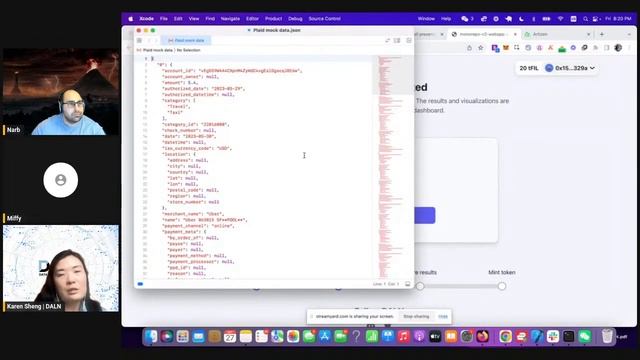Open the Window menu
640x360 pixels.
coord(426,19)
